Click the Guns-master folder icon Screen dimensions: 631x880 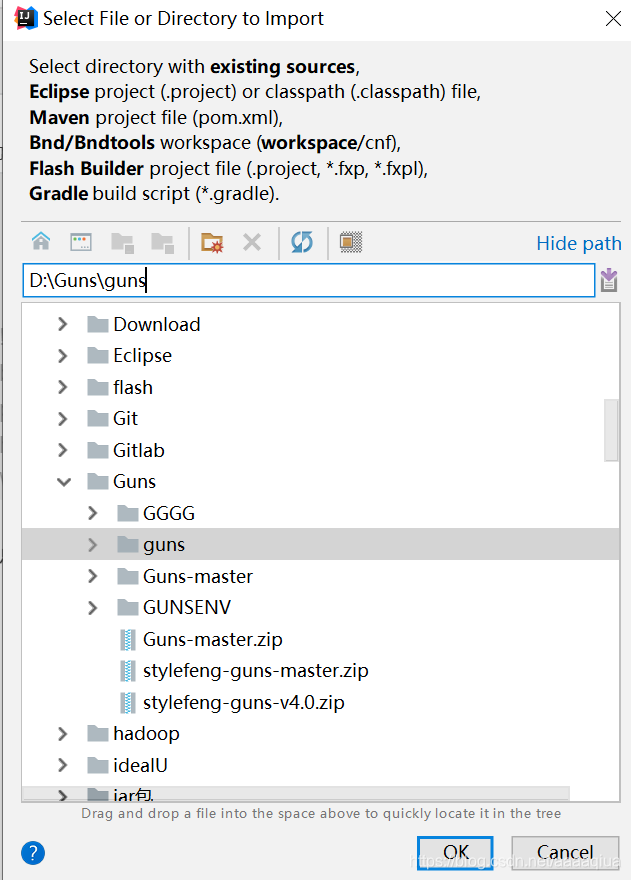tap(128, 576)
